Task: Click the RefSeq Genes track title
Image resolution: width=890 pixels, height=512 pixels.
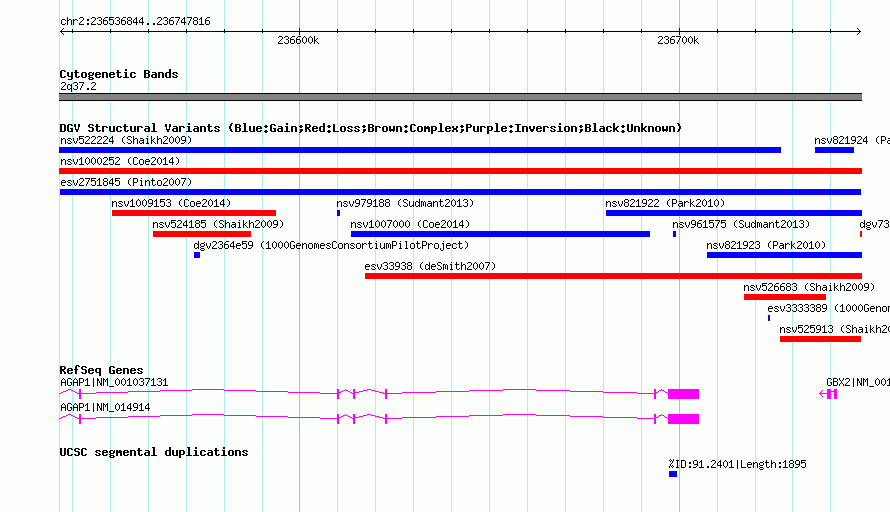Action: click(x=101, y=370)
